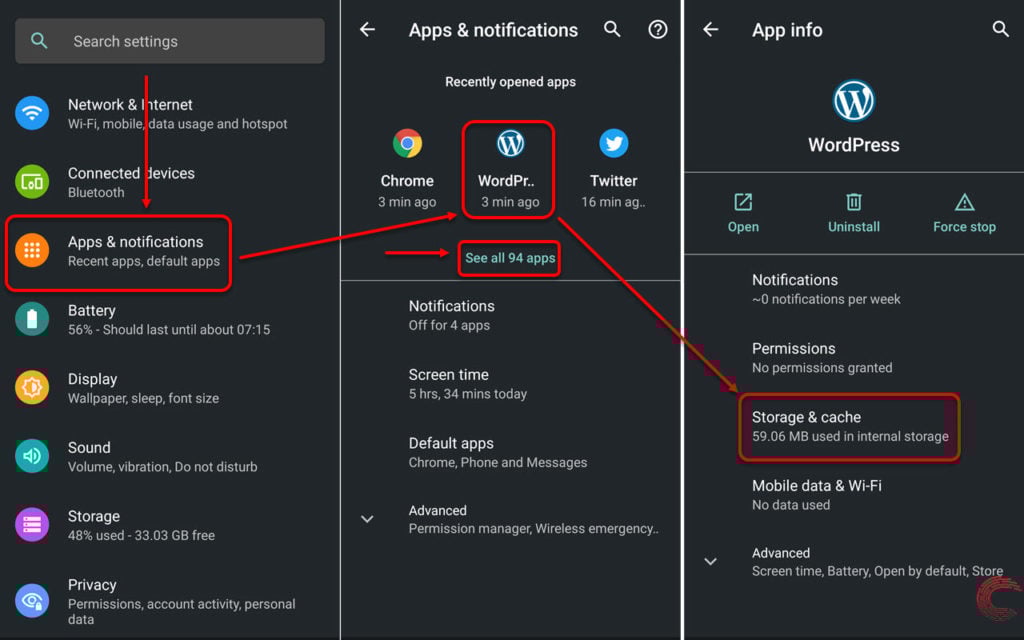Tap Force stop button
Viewport: 1024px width, 640px height.
click(x=964, y=213)
